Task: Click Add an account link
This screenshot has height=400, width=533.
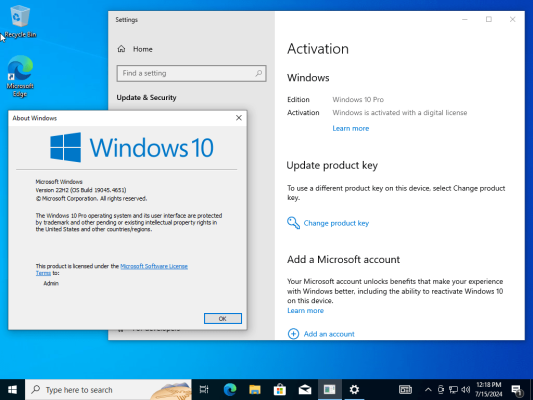Action: 329,334
